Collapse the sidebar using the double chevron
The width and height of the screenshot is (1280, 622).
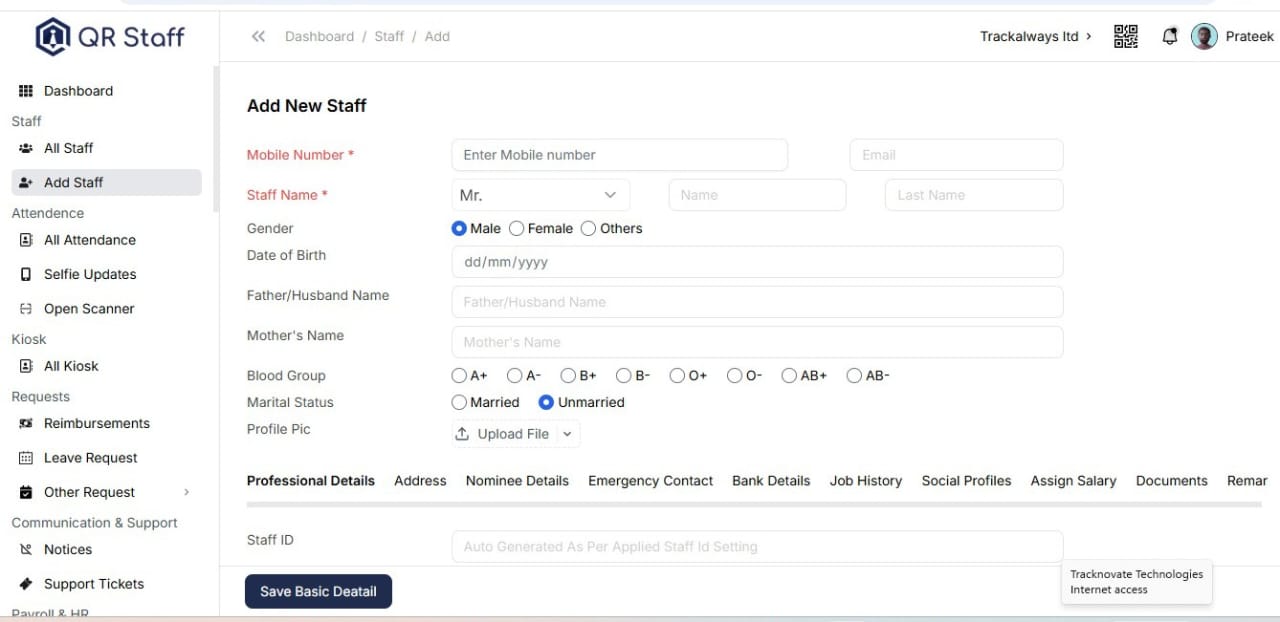click(257, 35)
